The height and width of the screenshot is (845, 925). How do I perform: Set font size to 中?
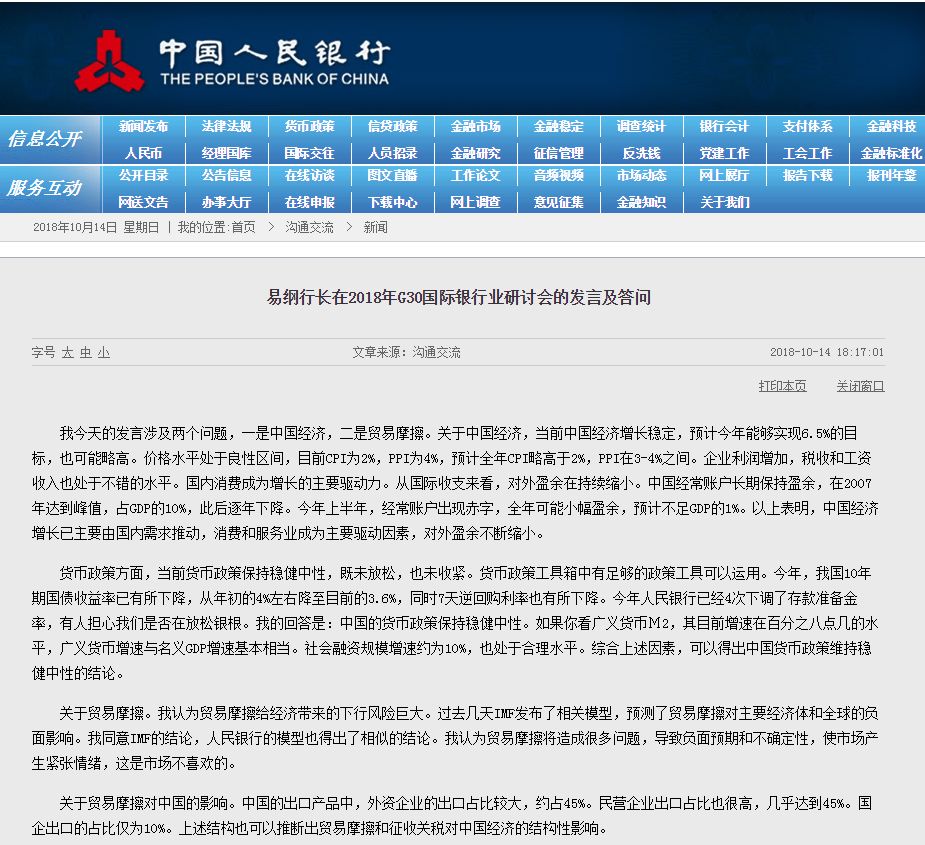coord(86,352)
